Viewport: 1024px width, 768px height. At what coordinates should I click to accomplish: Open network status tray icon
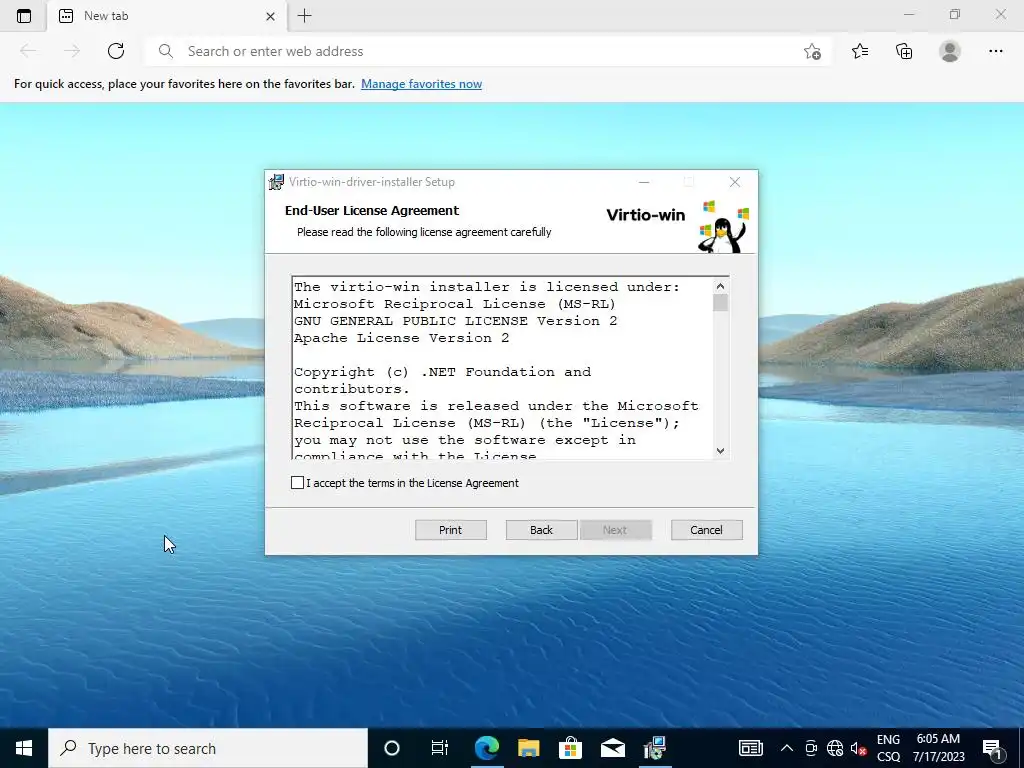click(x=835, y=748)
